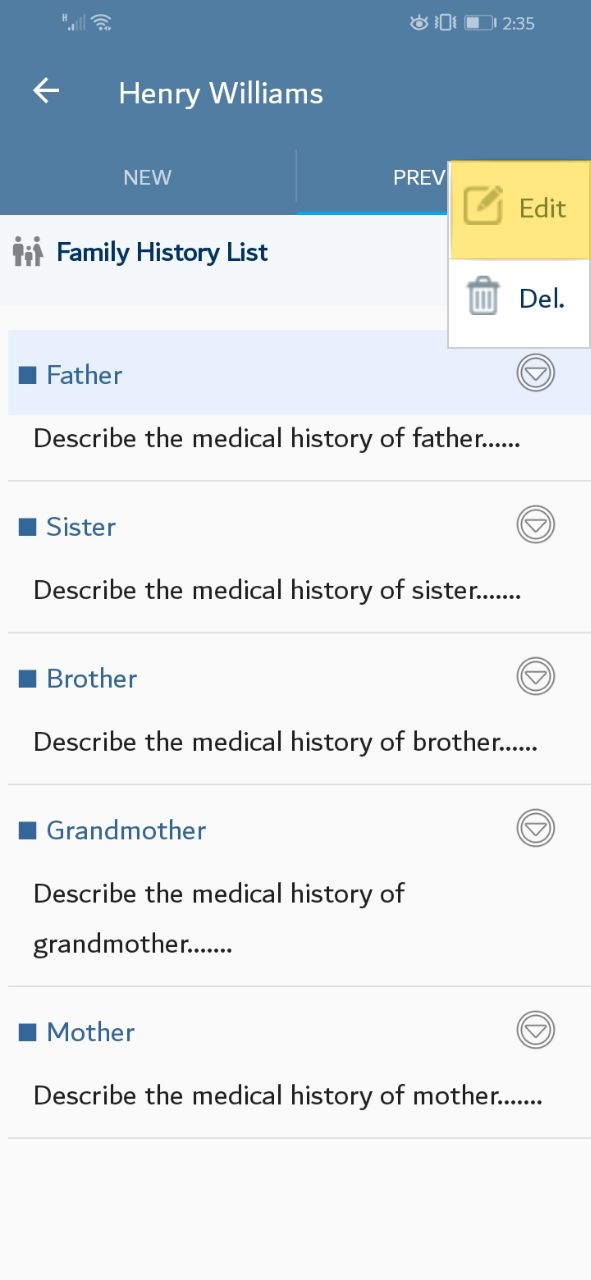Go back using the arrow icon
This screenshot has height=1280, width=591.
pyautogui.click(x=46, y=91)
